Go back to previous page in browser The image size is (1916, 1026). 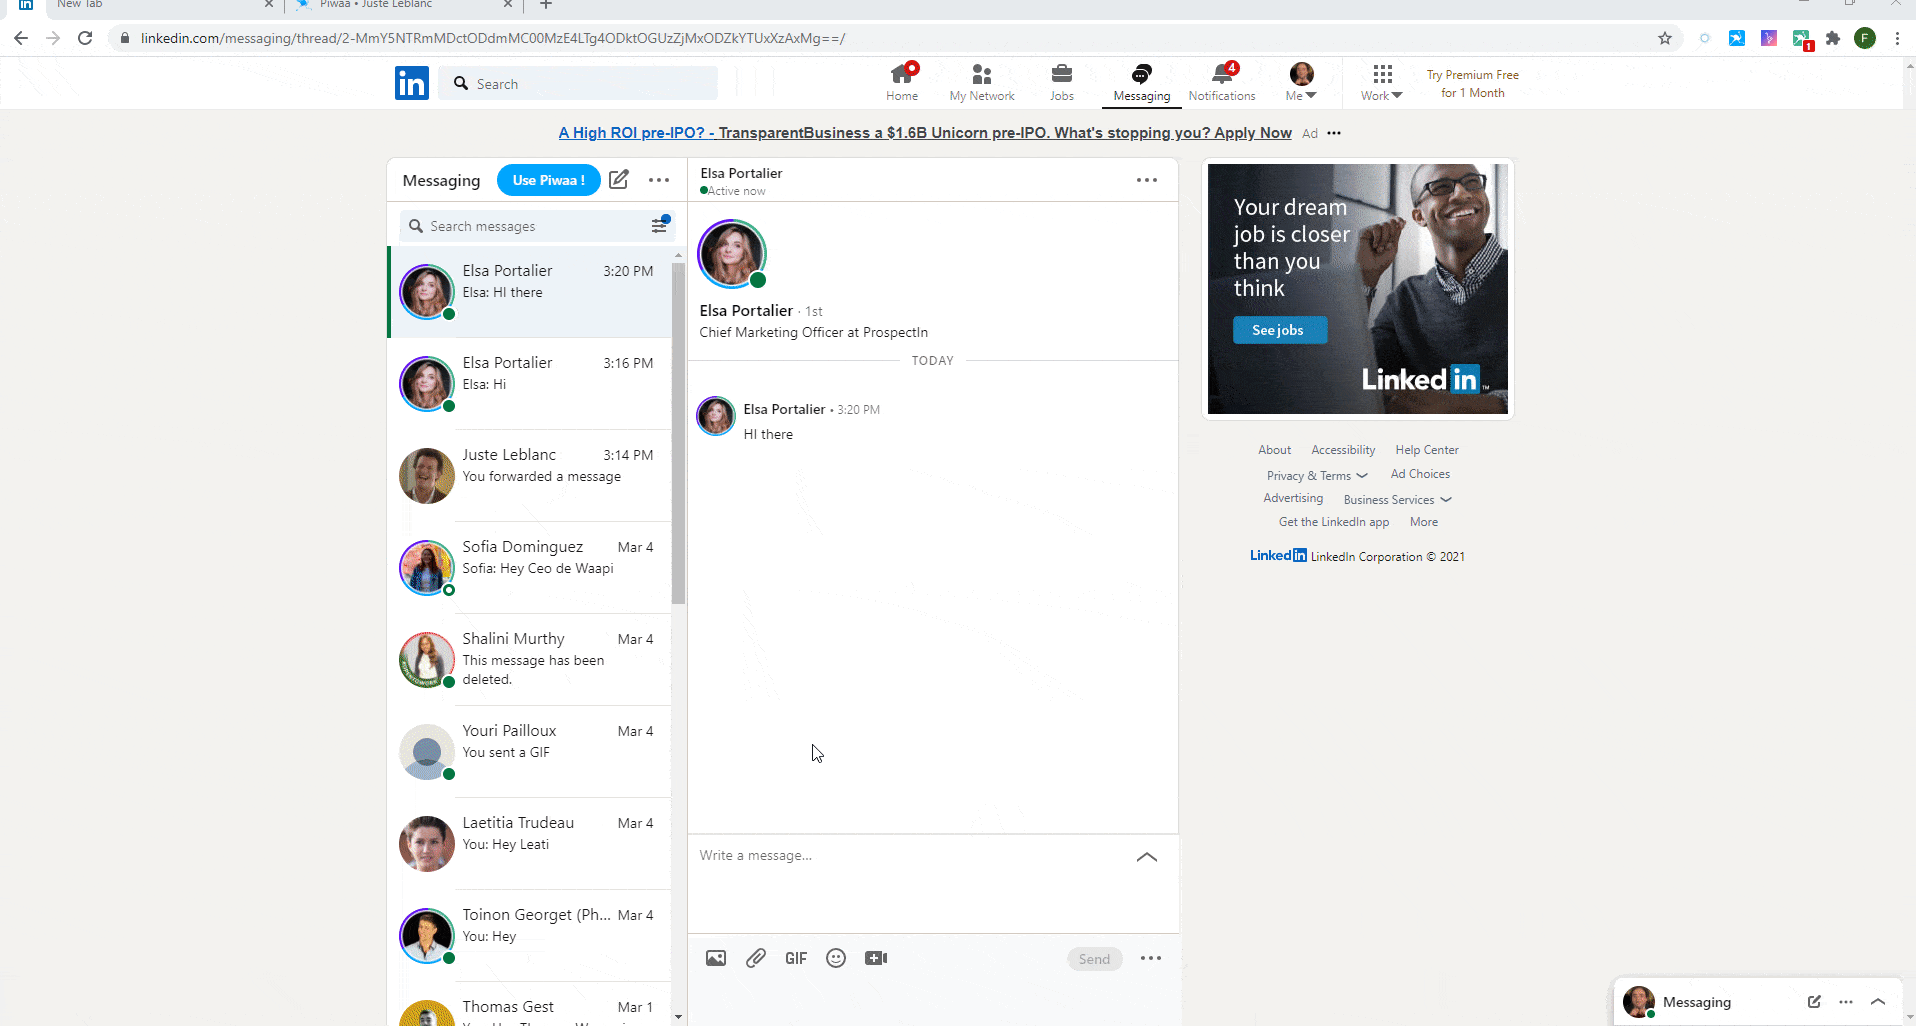(21, 38)
